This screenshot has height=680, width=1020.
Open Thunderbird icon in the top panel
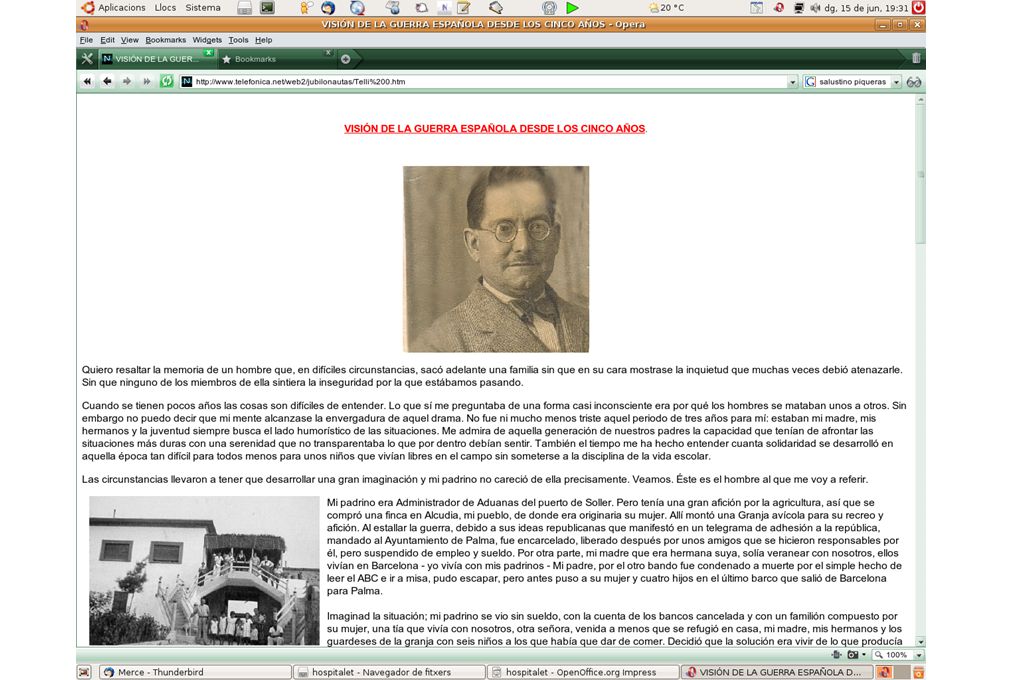(328, 8)
